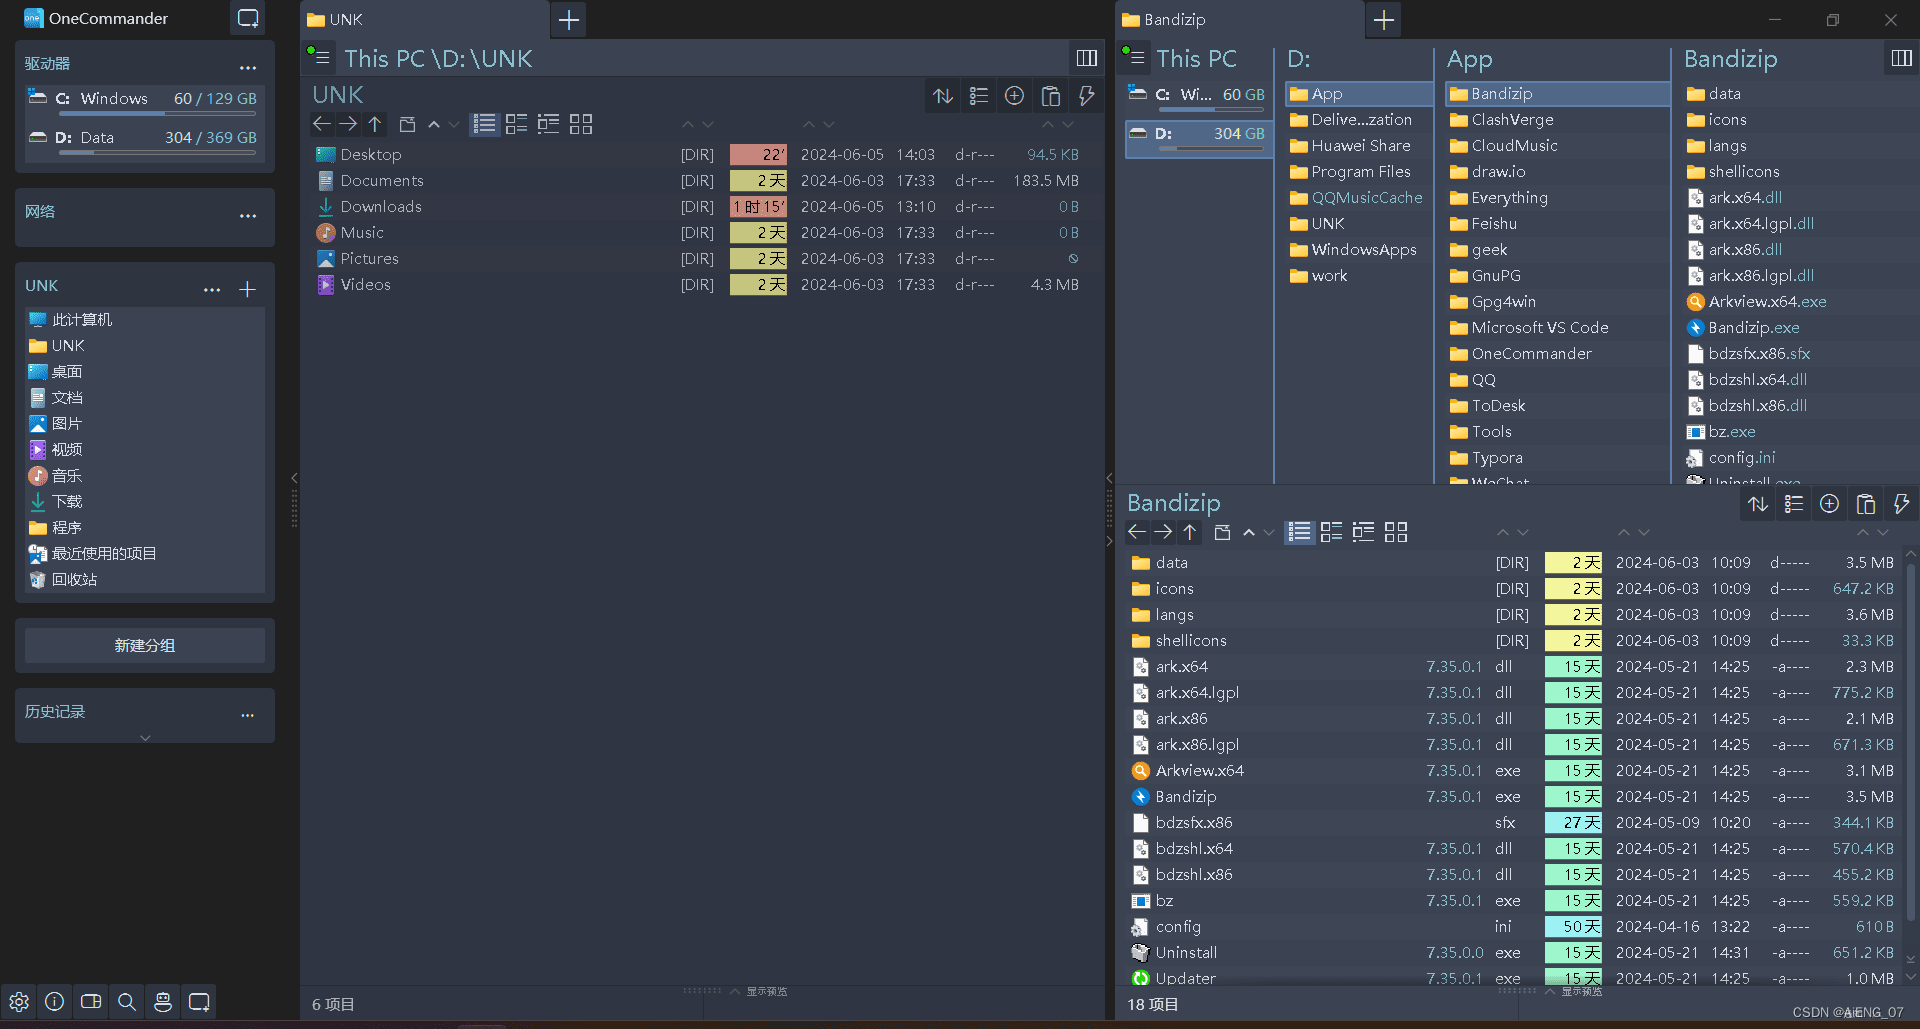
Task: Open search magnifier in bottom left bar
Action: [x=127, y=1001]
